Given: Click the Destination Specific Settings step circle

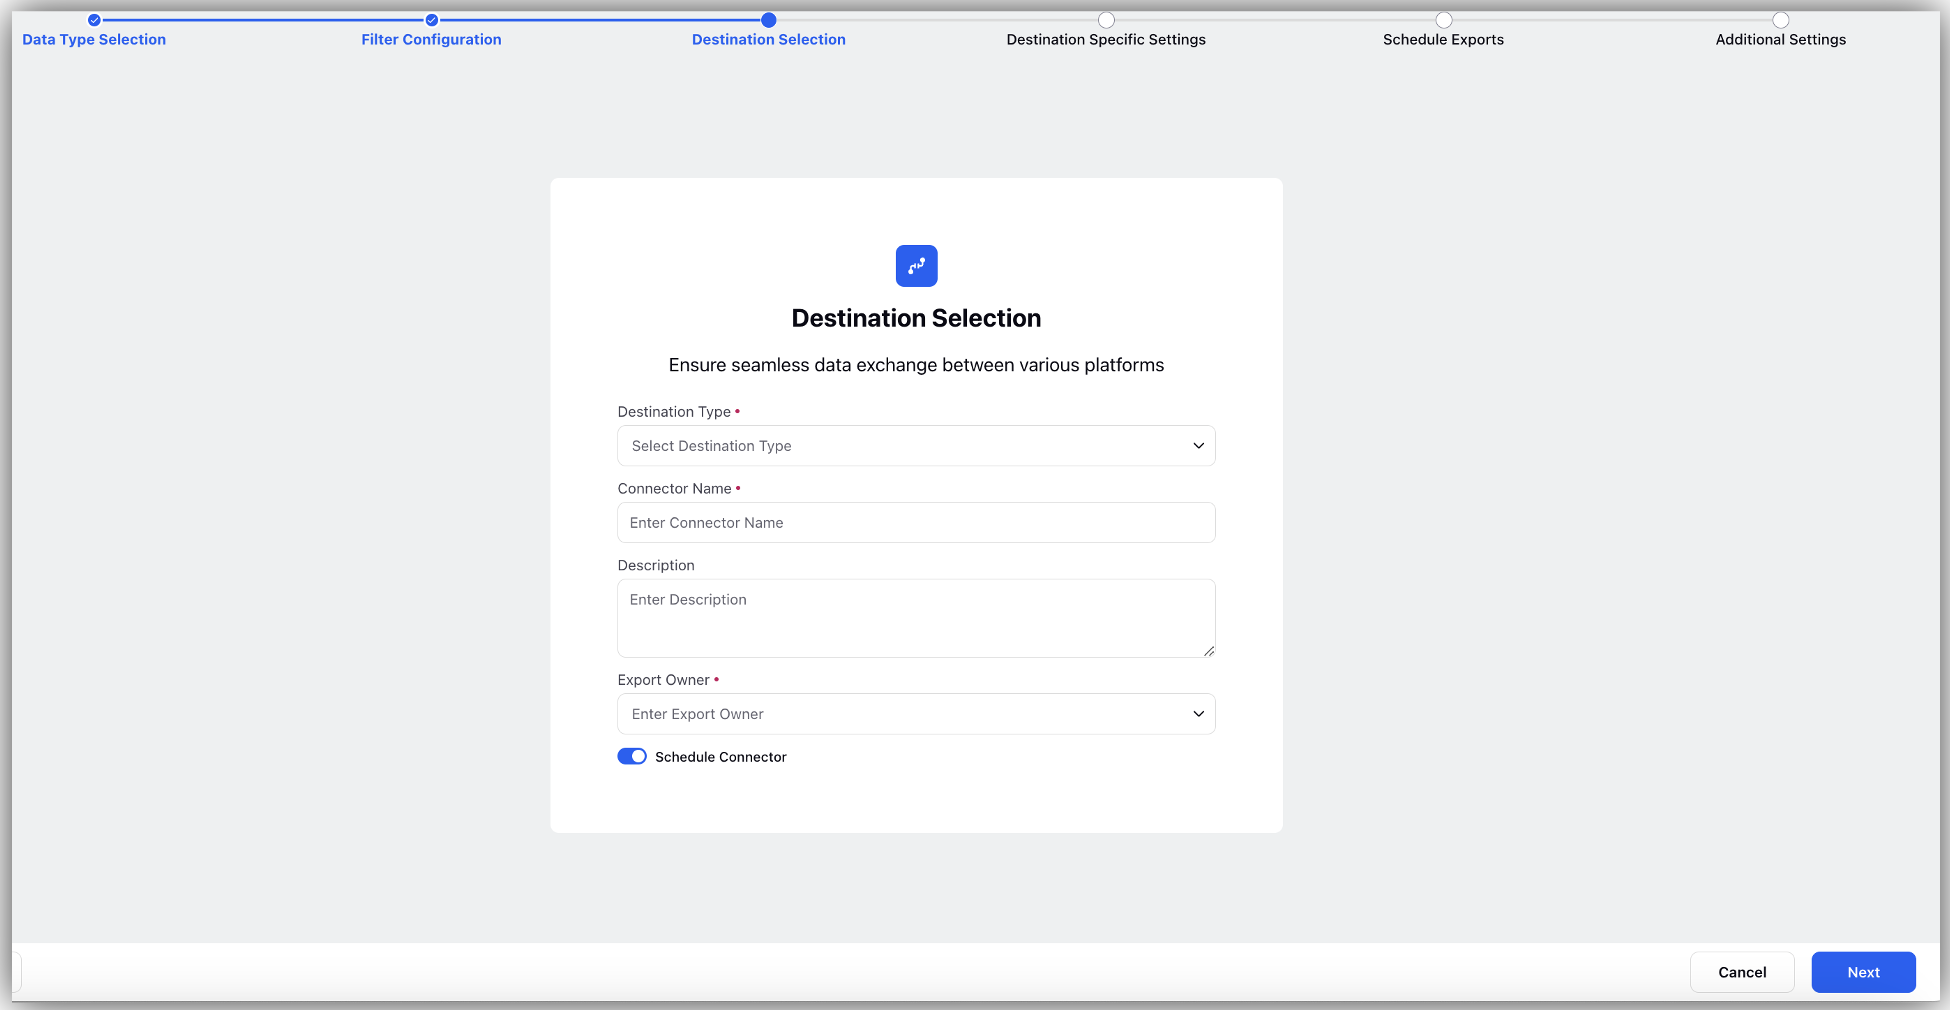Looking at the screenshot, I should tap(1106, 20).
